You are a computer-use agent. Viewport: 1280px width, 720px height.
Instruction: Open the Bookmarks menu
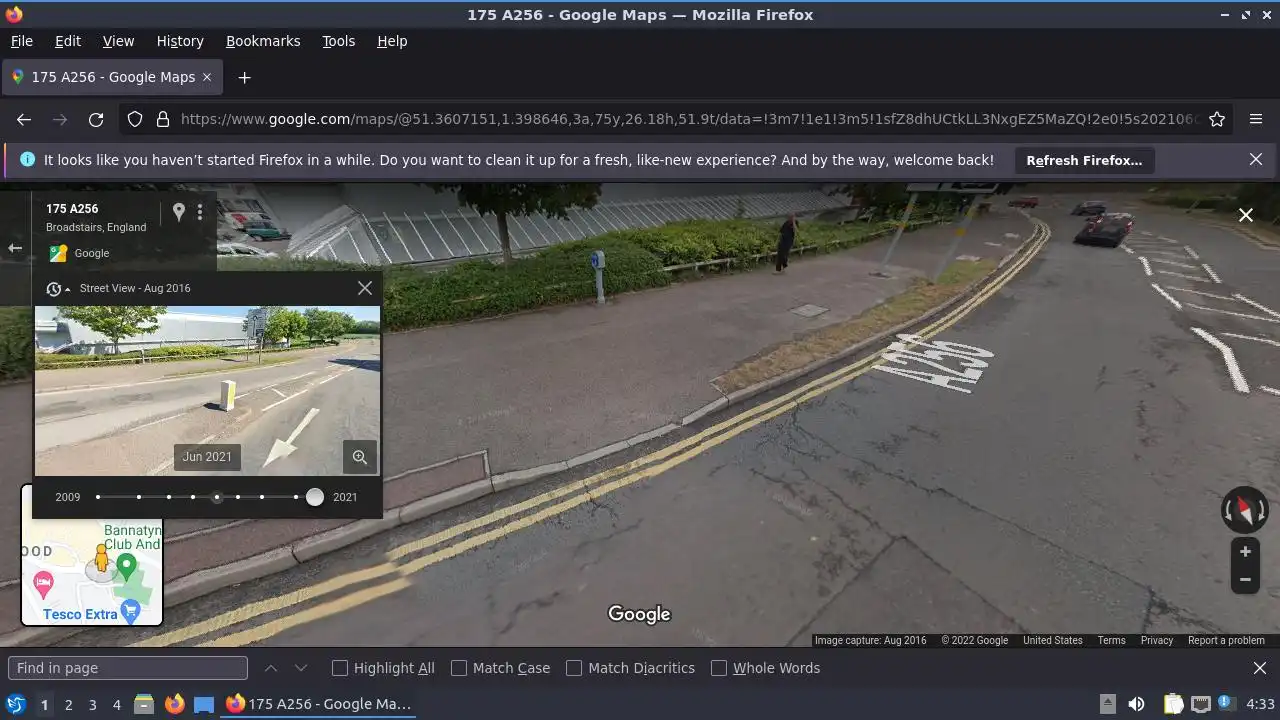[263, 41]
